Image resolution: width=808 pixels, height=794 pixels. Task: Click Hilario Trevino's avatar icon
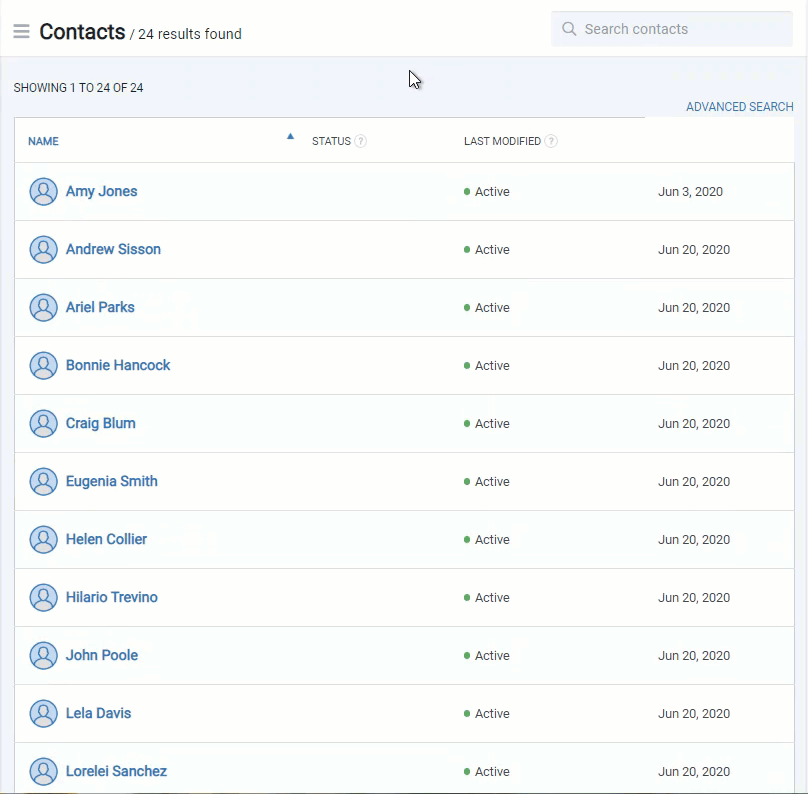(x=43, y=597)
